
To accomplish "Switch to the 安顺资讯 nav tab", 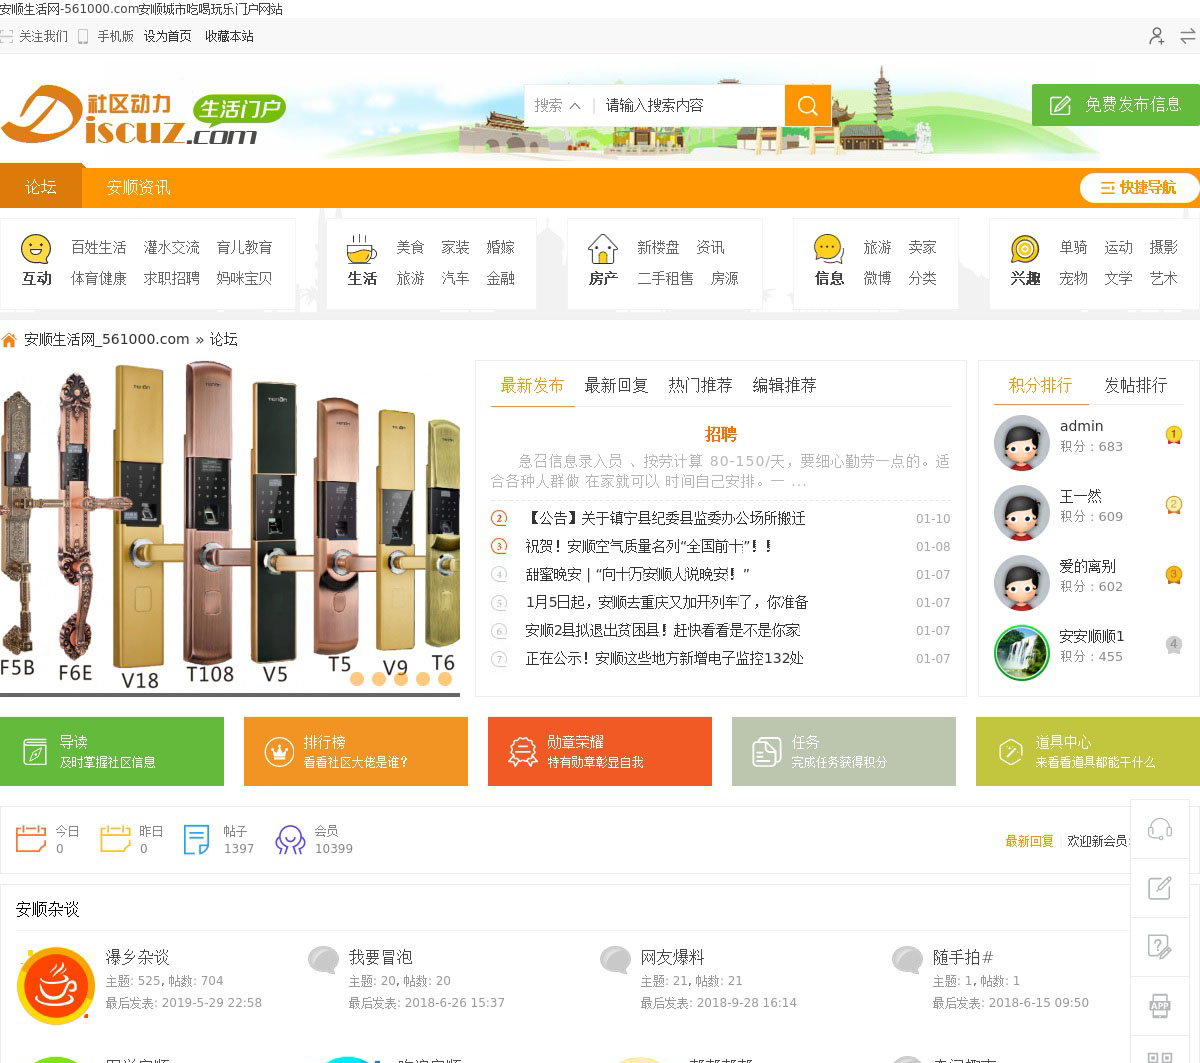I will click(x=138, y=188).
